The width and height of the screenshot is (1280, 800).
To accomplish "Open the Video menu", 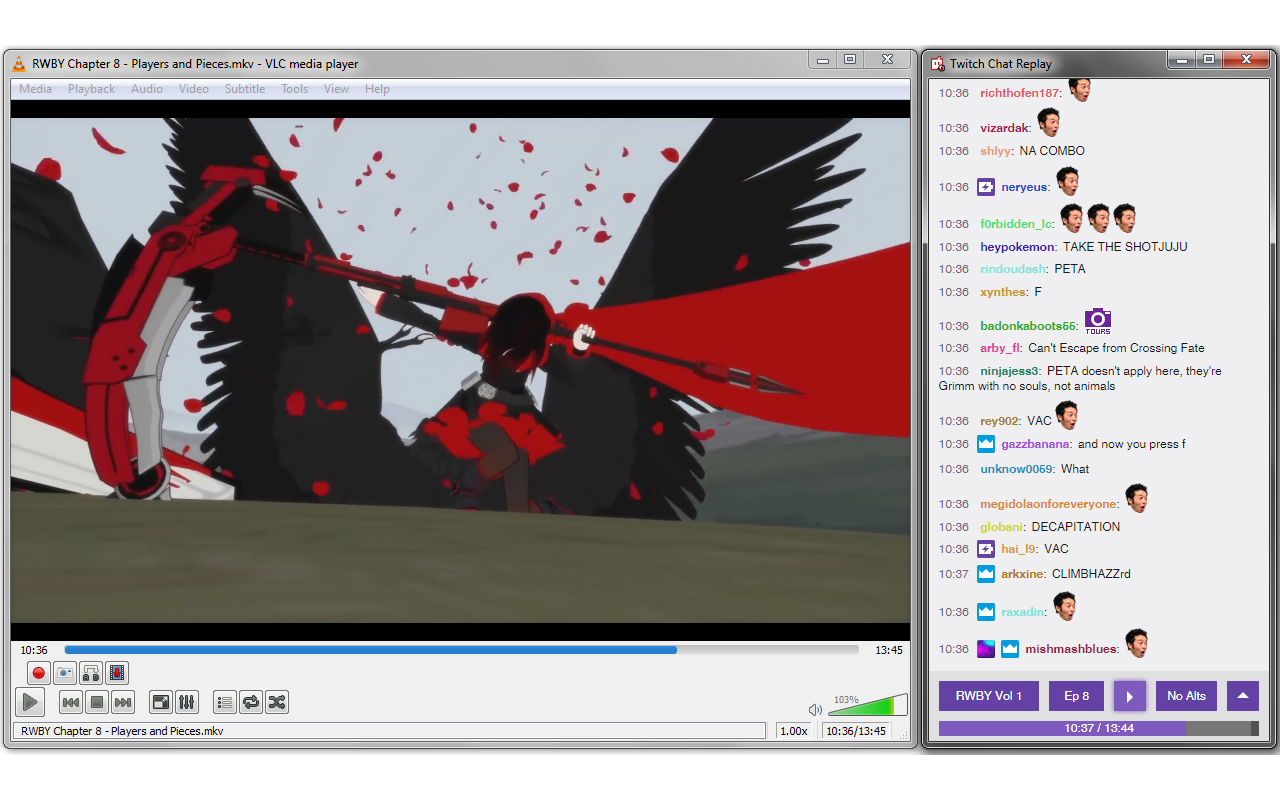I will (194, 89).
